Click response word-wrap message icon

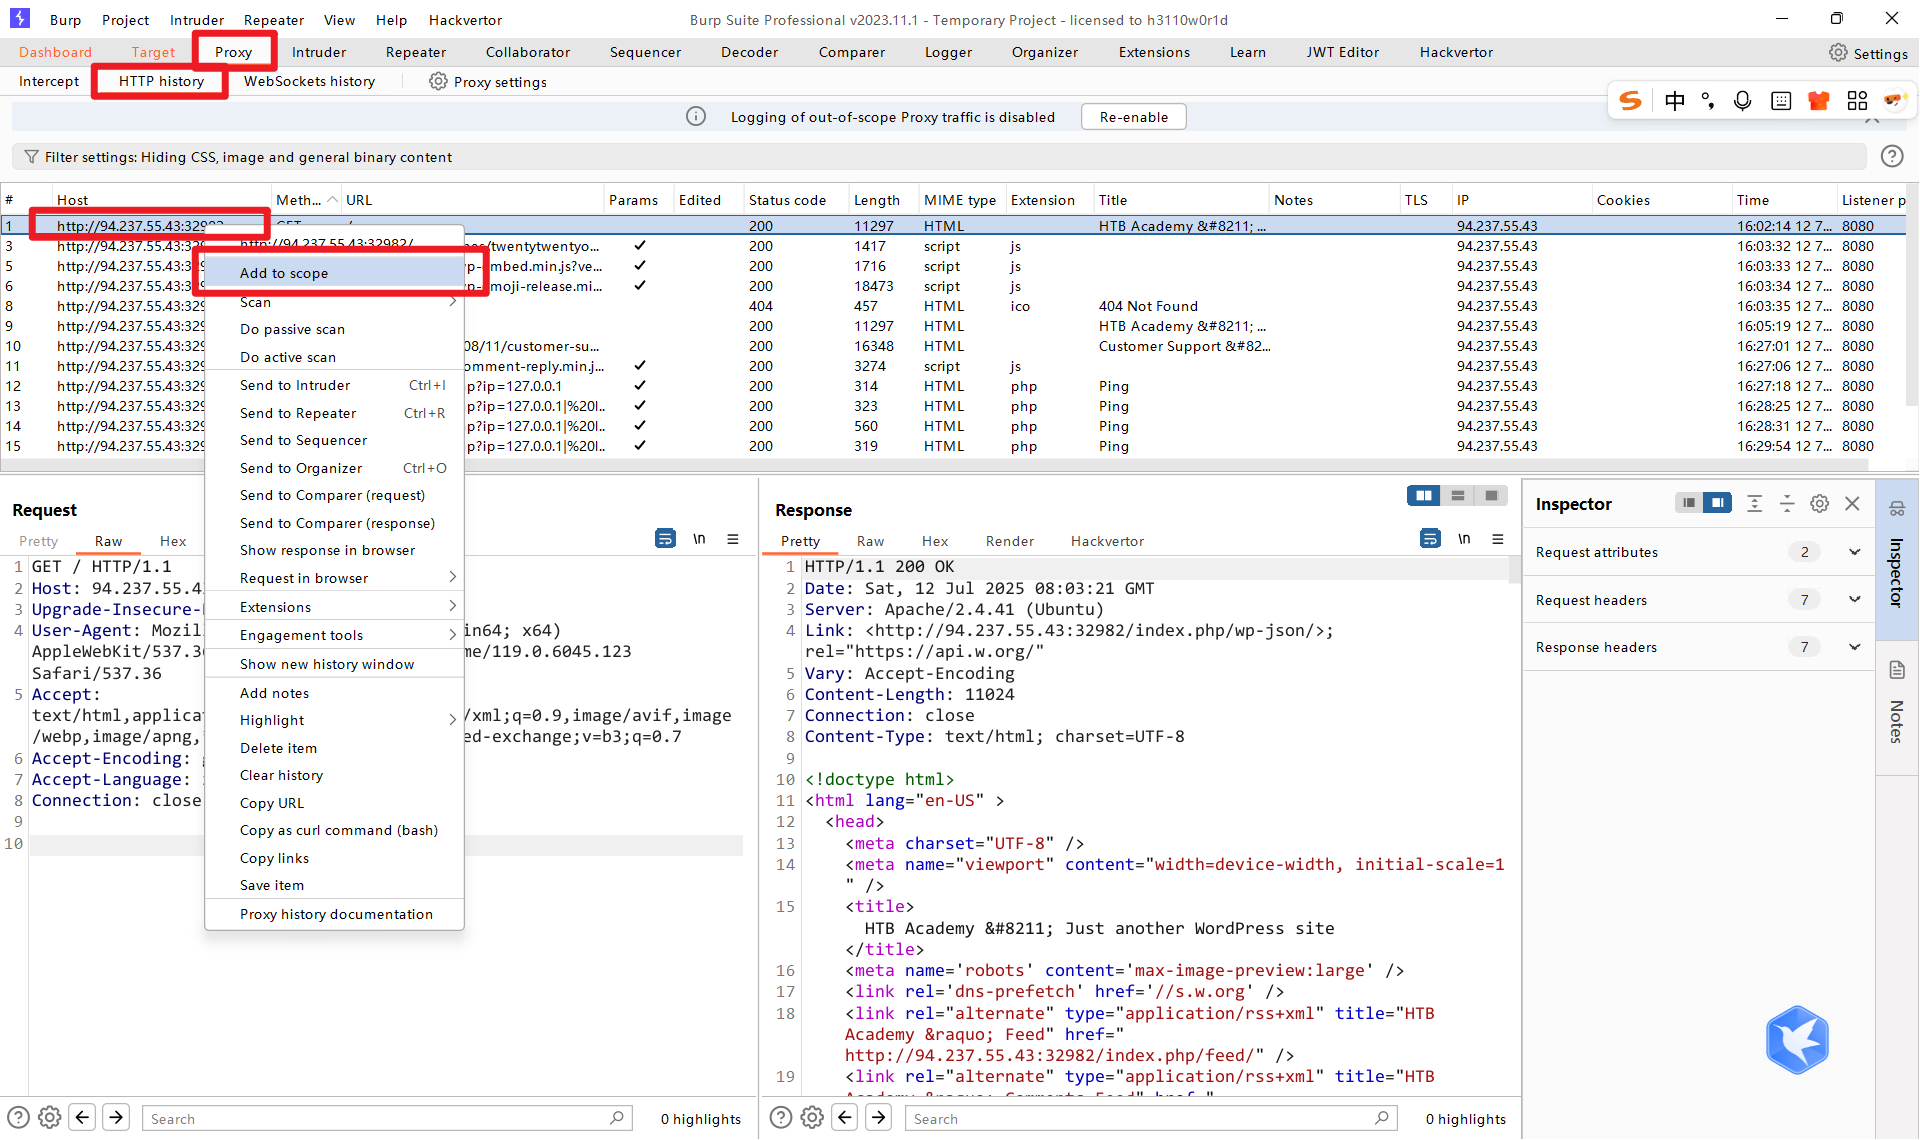pyautogui.click(x=1430, y=539)
